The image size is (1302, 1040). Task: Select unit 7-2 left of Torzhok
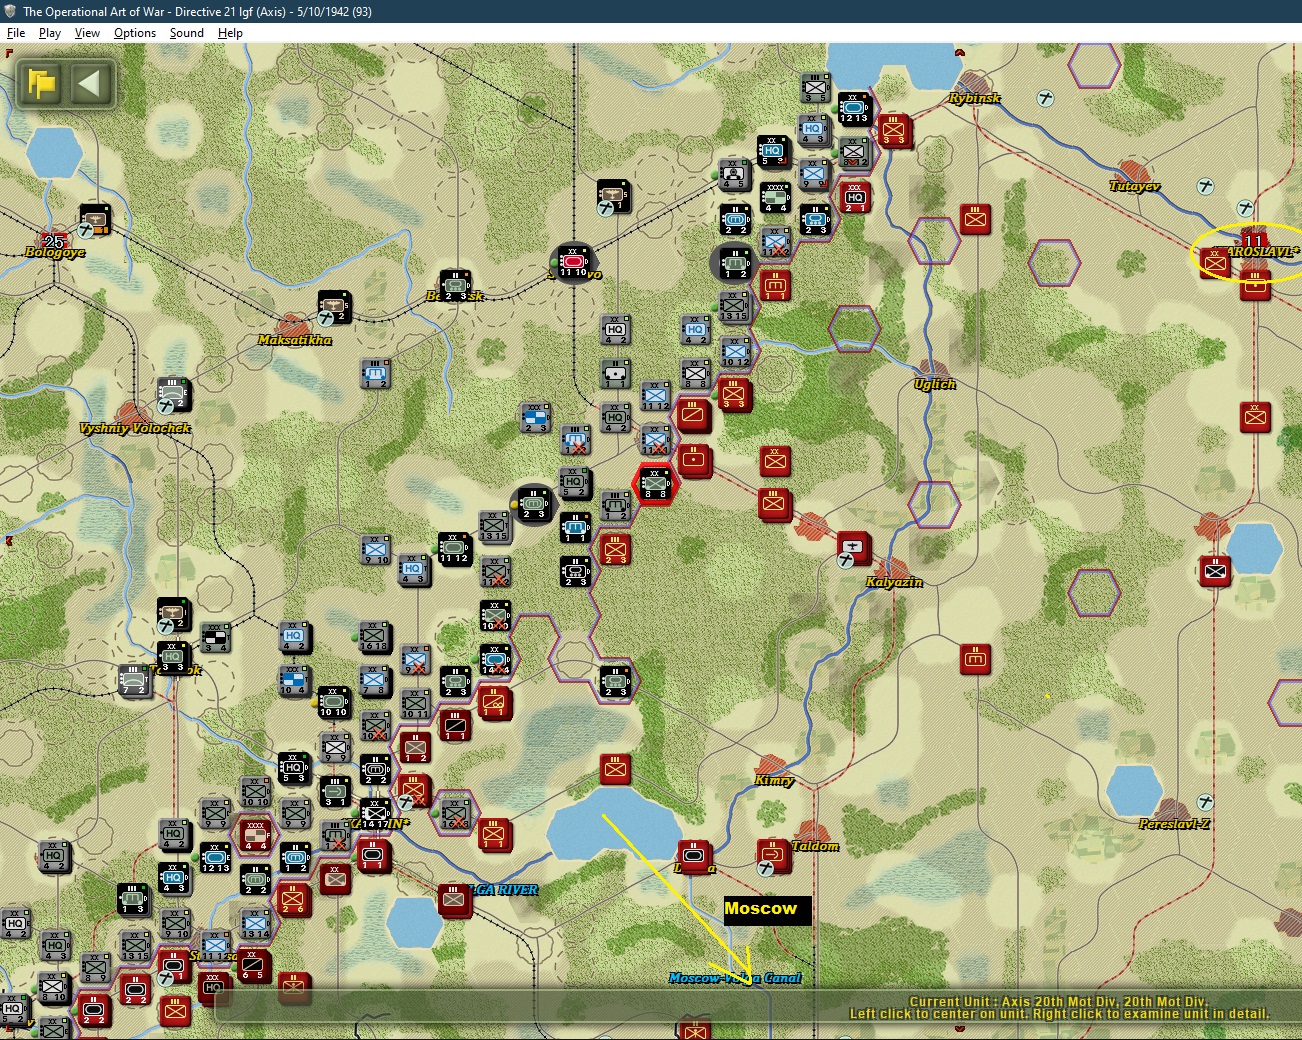tap(133, 681)
